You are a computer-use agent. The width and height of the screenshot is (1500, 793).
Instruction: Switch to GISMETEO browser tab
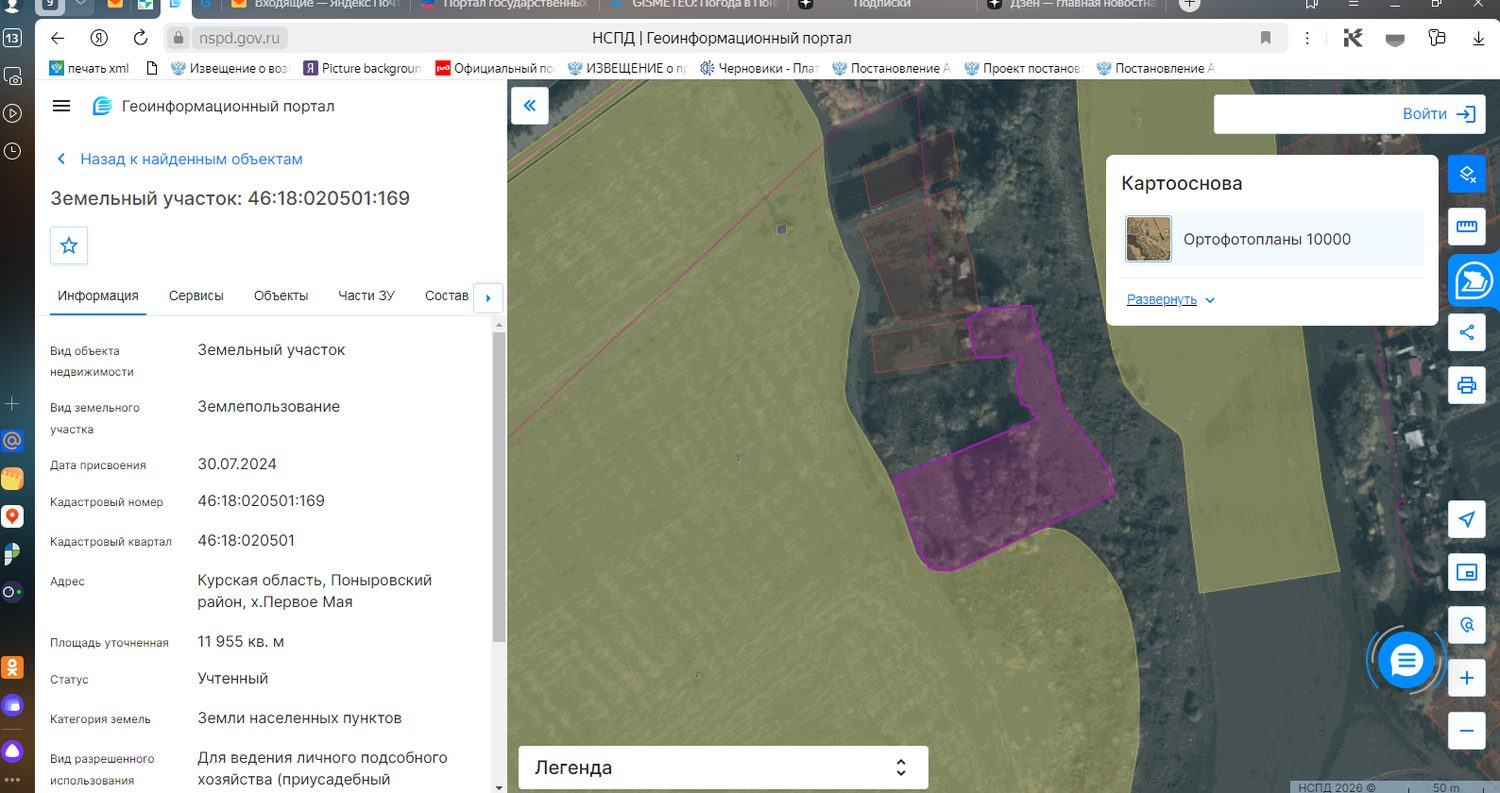click(x=695, y=5)
